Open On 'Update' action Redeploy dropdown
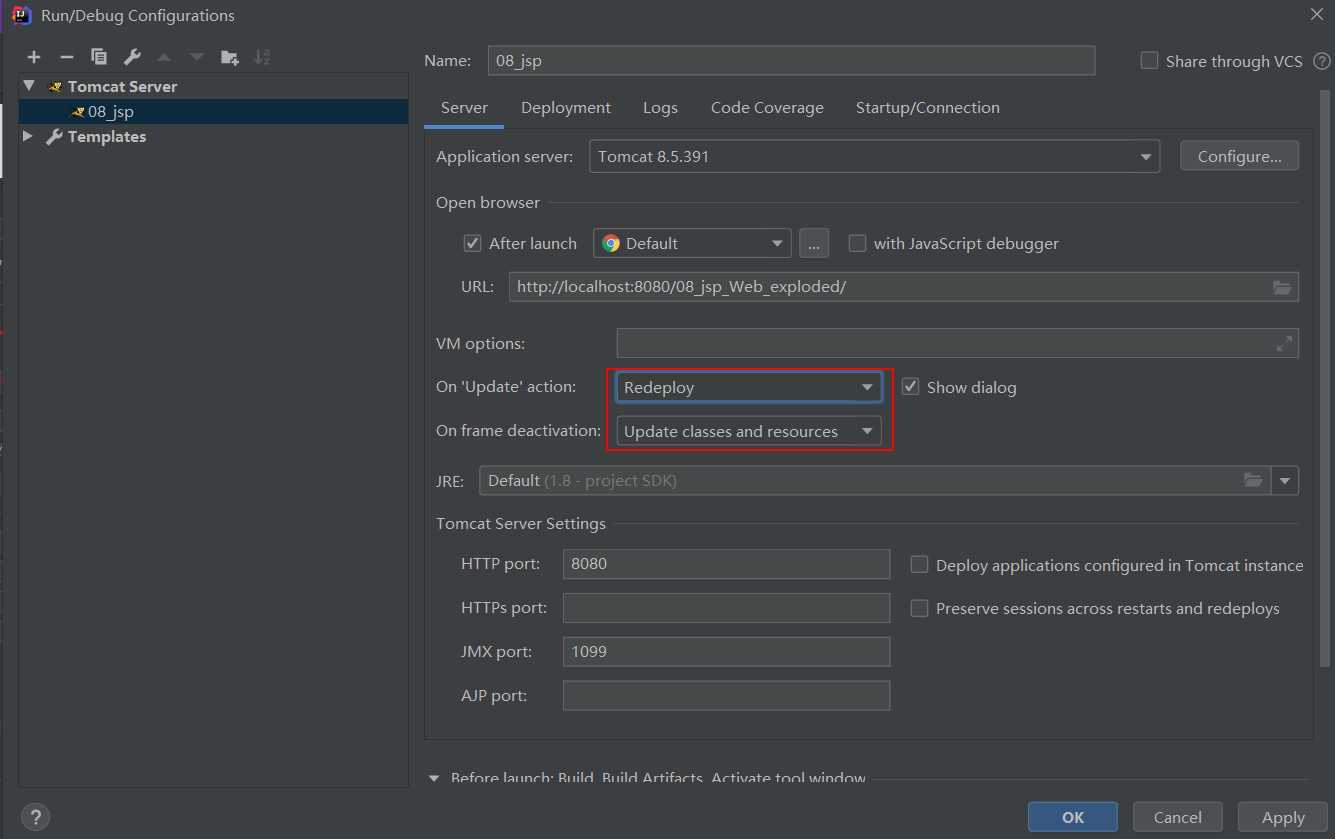Screen dimensions: 1335x839 click(x=748, y=387)
